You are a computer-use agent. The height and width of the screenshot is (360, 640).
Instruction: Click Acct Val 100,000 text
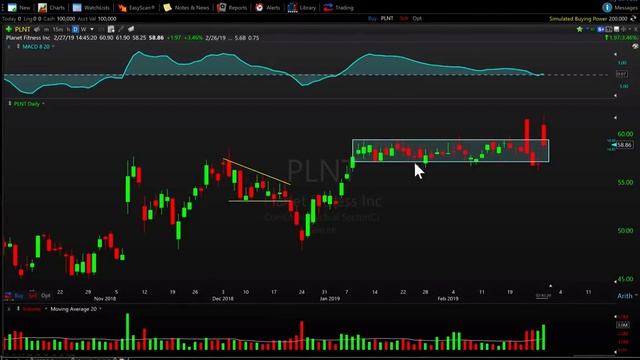tap(97, 19)
